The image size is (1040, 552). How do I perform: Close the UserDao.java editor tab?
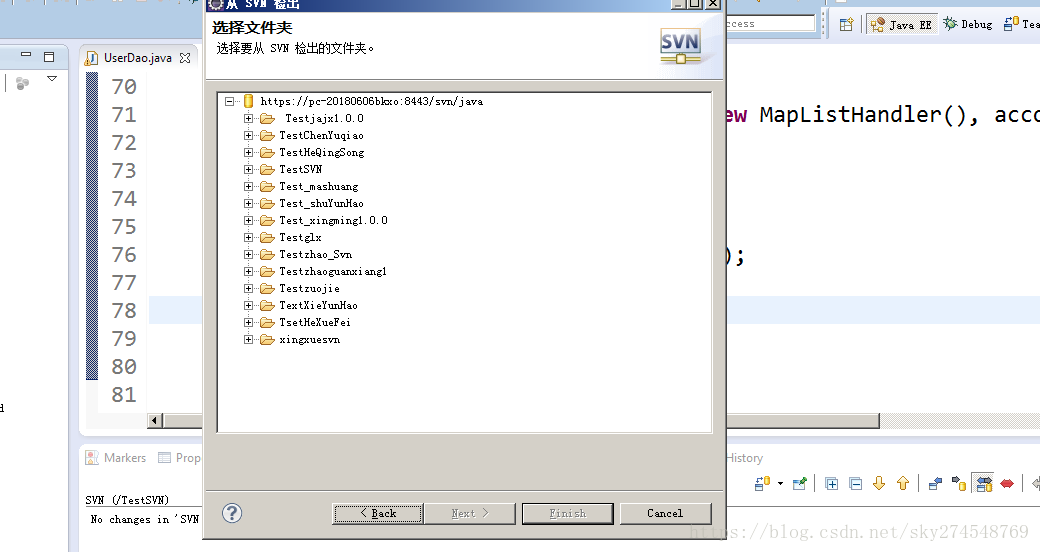click(x=185, y=58)
